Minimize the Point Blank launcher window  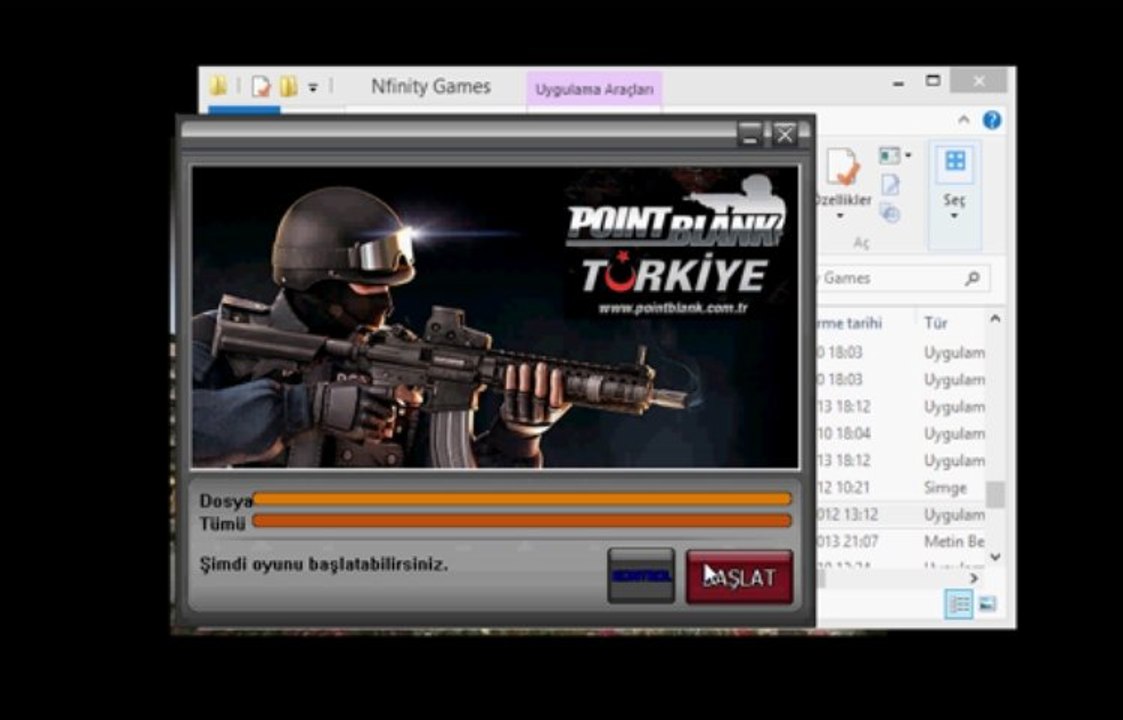coord(750,134)
